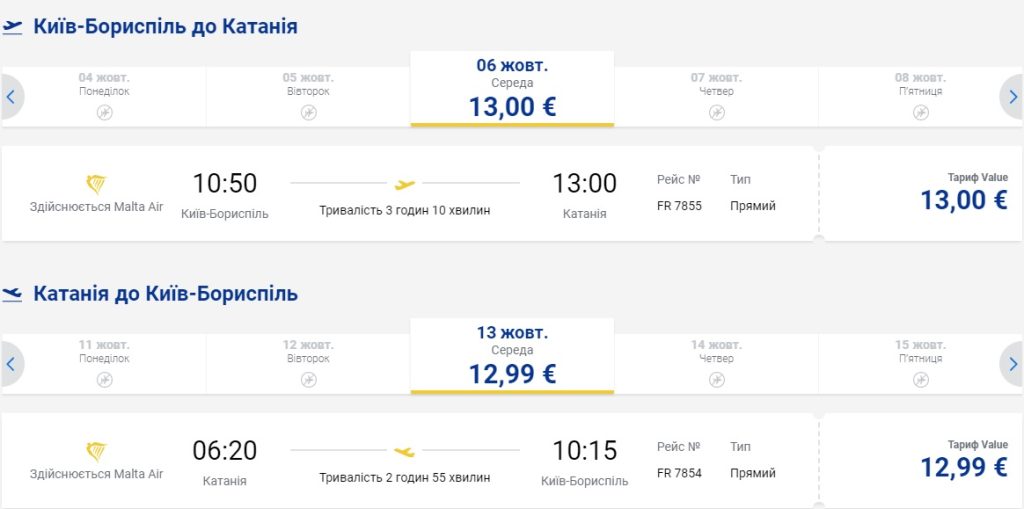Switch to the 12 жовт. Вівторок date tab
Viewport: 1024px width, 509px height.
[308, 357]
